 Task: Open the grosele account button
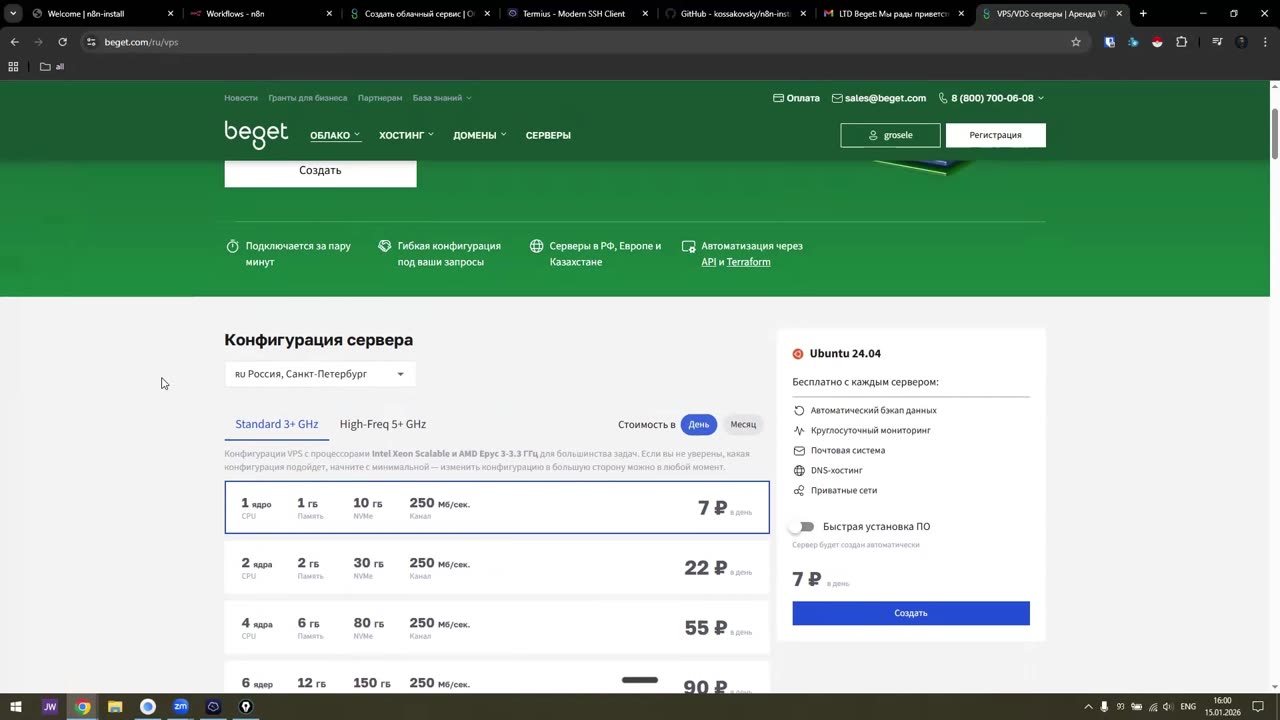coord(890,135)
